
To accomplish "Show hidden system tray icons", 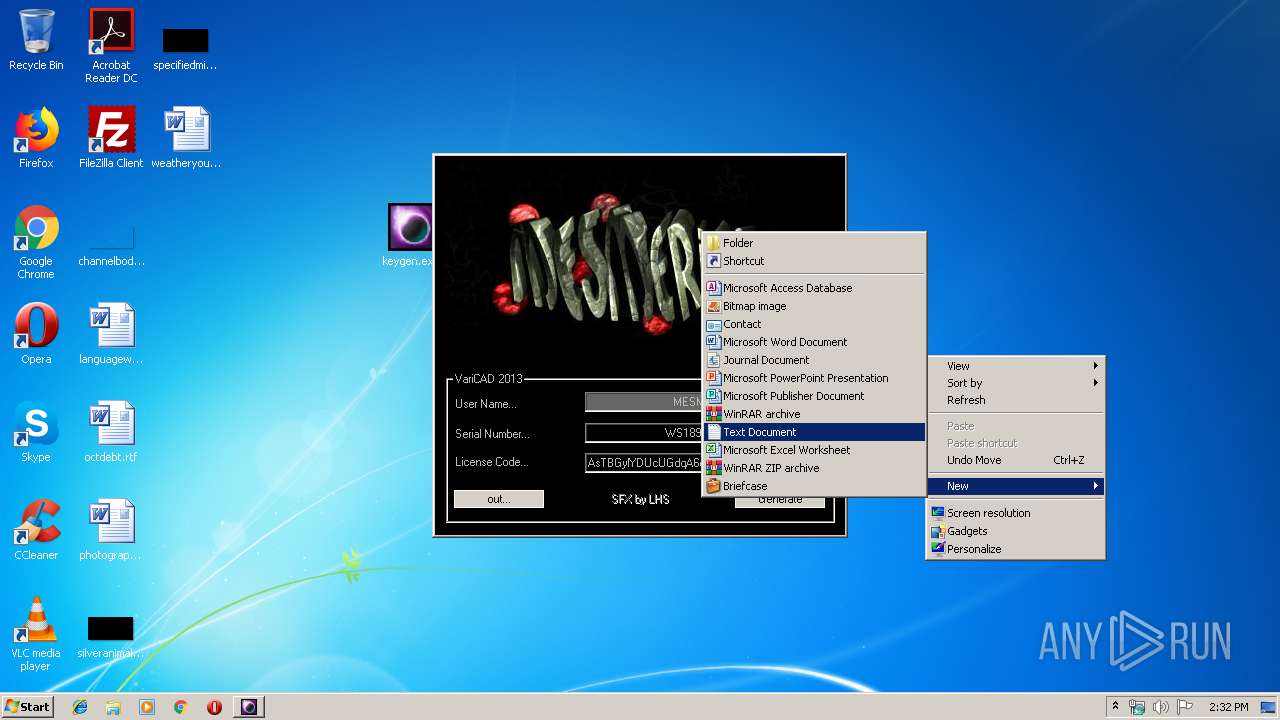I will [x=1115, y=707].
